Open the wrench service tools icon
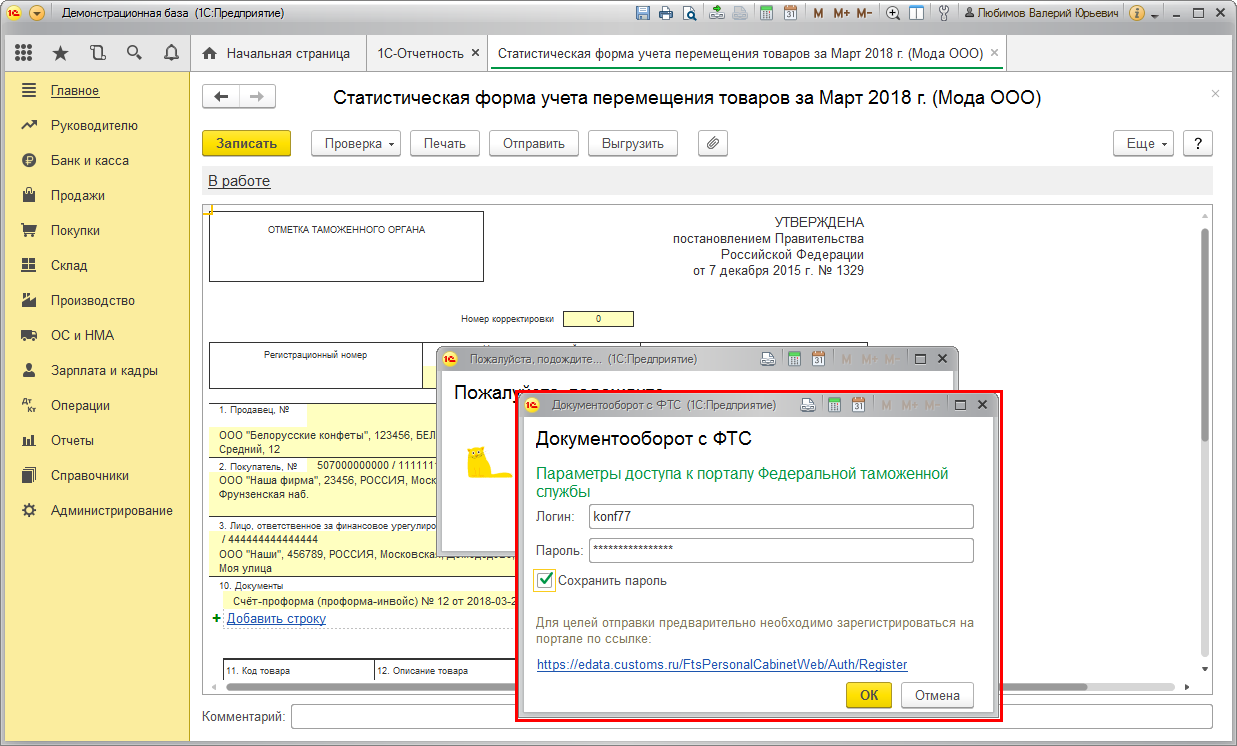The width and height of the screenshot is (1237, 746). pos(942,14)
